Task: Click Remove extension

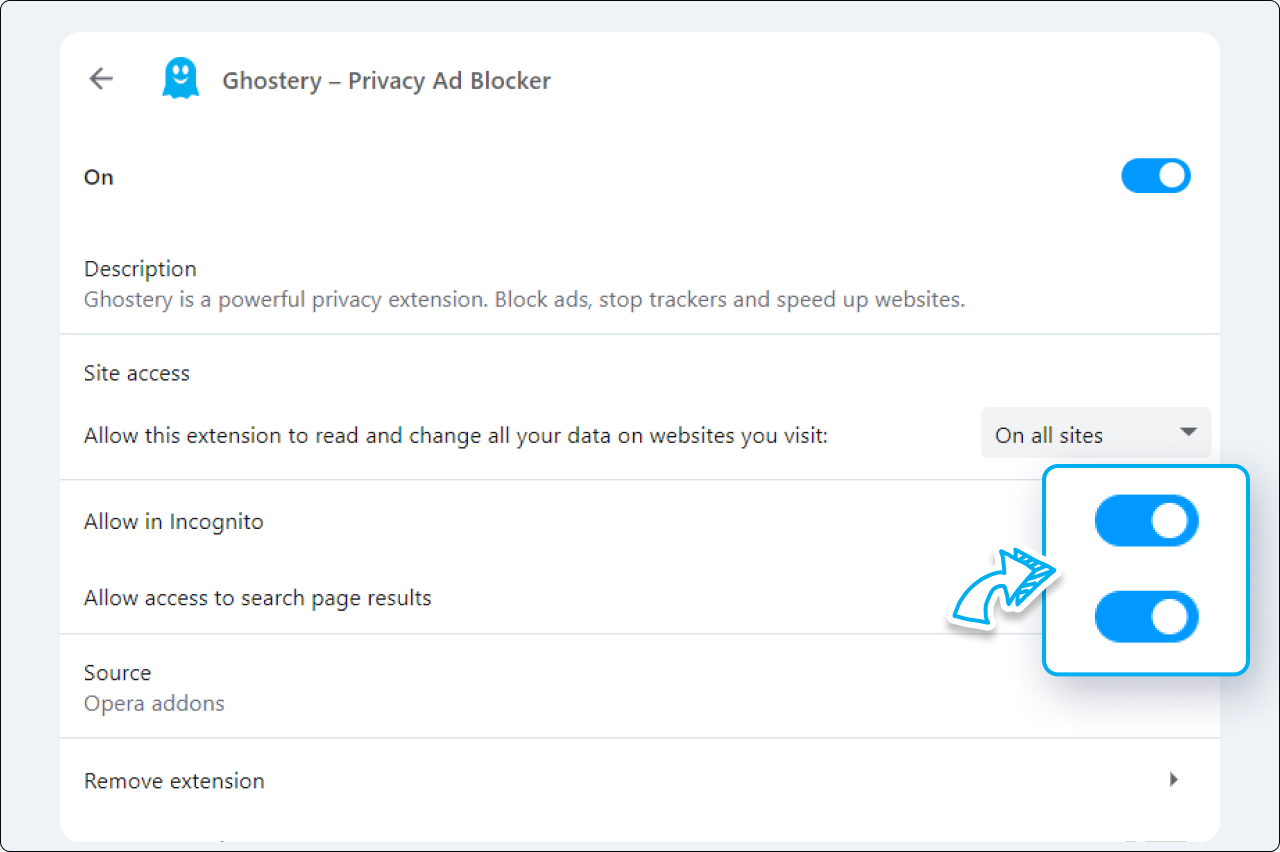Action: coord(174,780)
